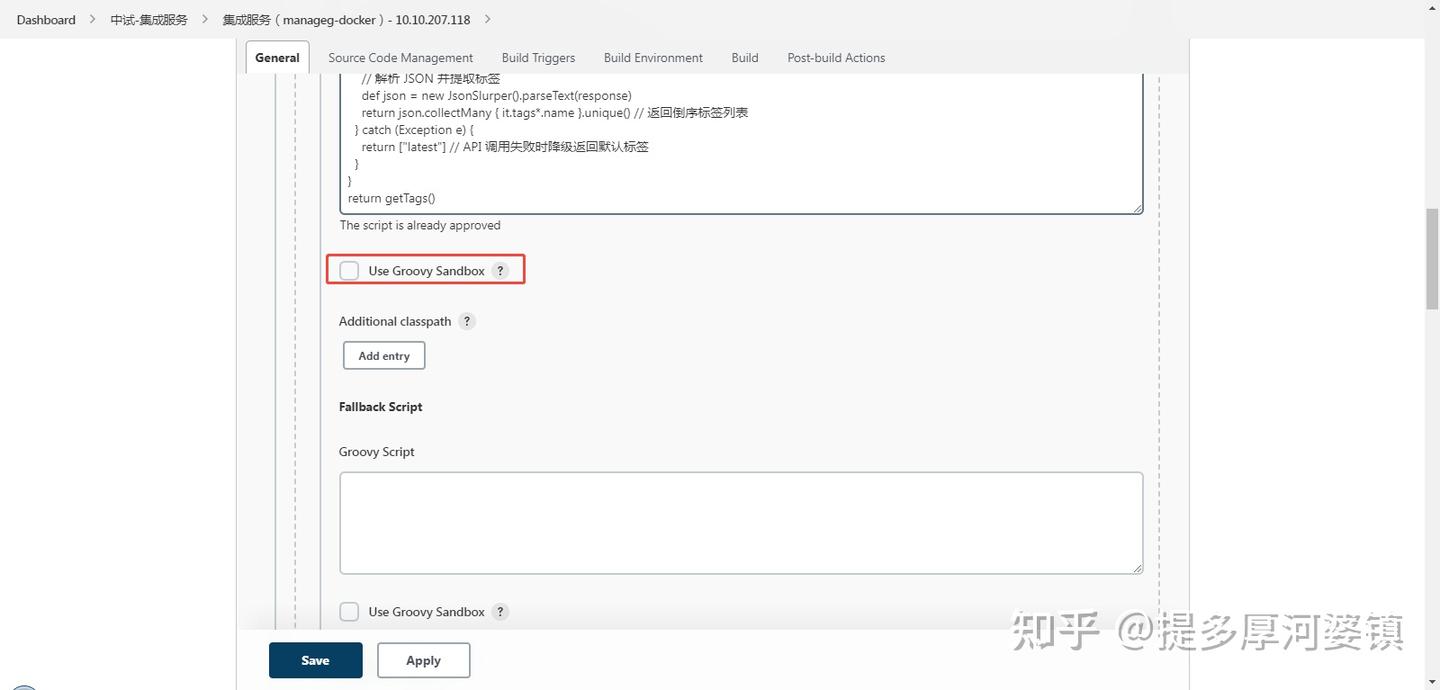Click the 'Fallback Script' heading
Image resolution: width=1440 pixels, height=690 pixels.
click(380, 407)
